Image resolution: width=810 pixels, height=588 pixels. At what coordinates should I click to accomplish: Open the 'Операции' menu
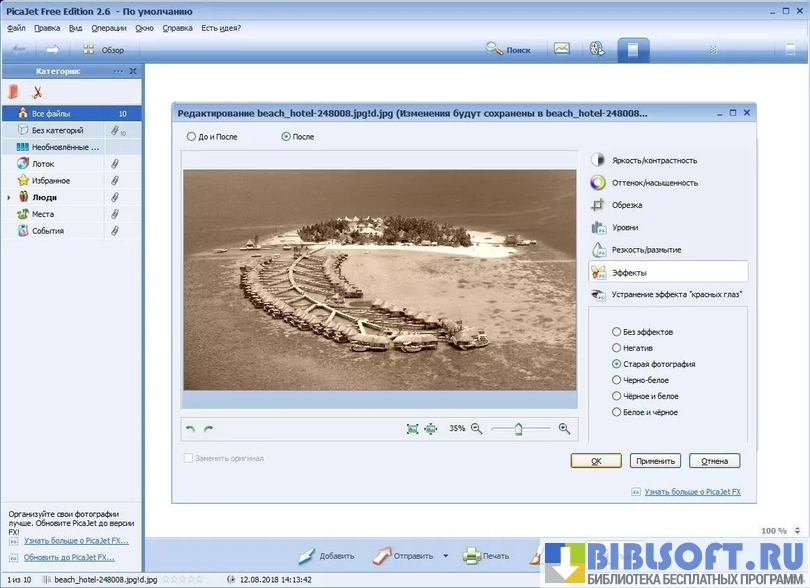coord(107,28)
